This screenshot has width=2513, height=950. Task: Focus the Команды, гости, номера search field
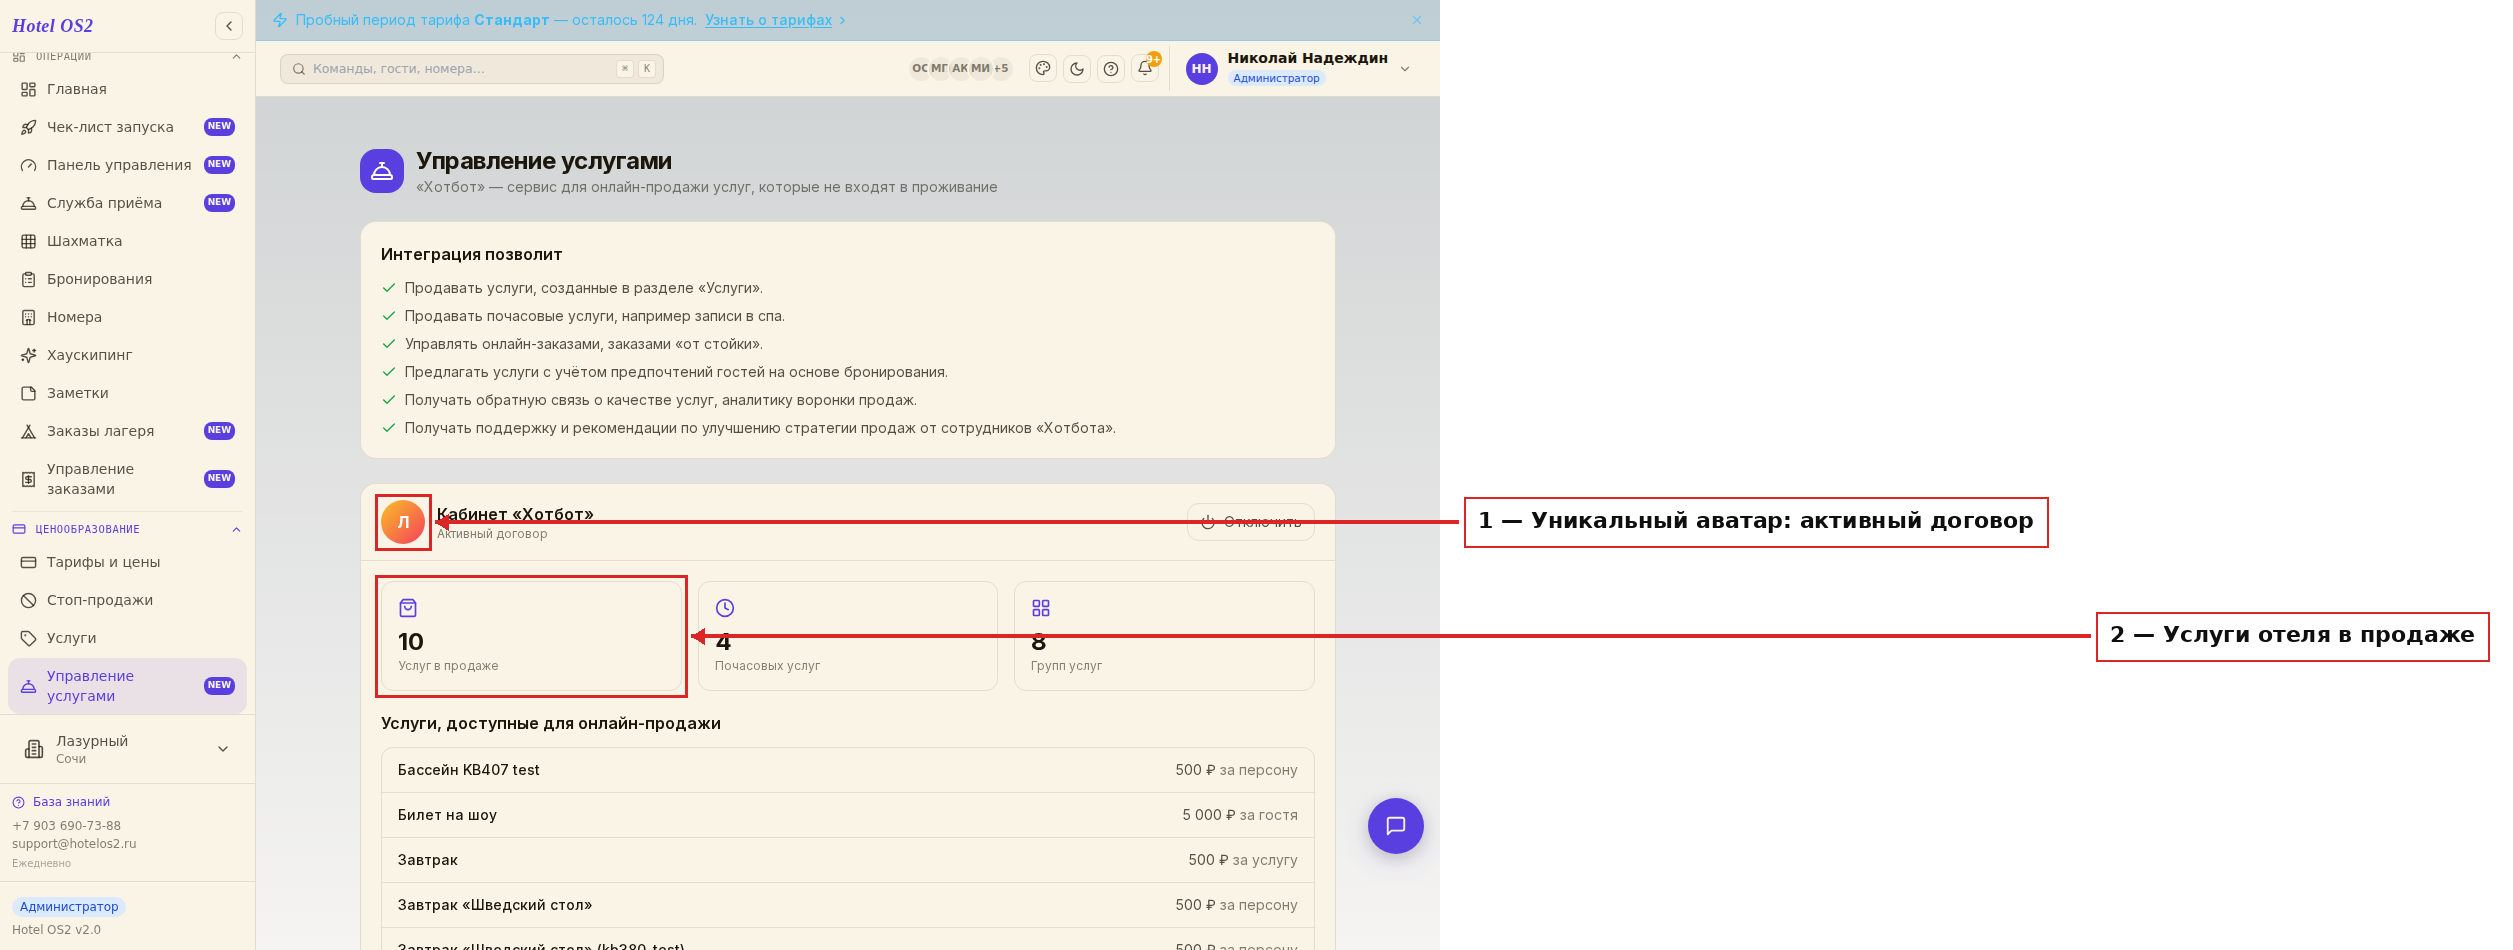[472, 69]
